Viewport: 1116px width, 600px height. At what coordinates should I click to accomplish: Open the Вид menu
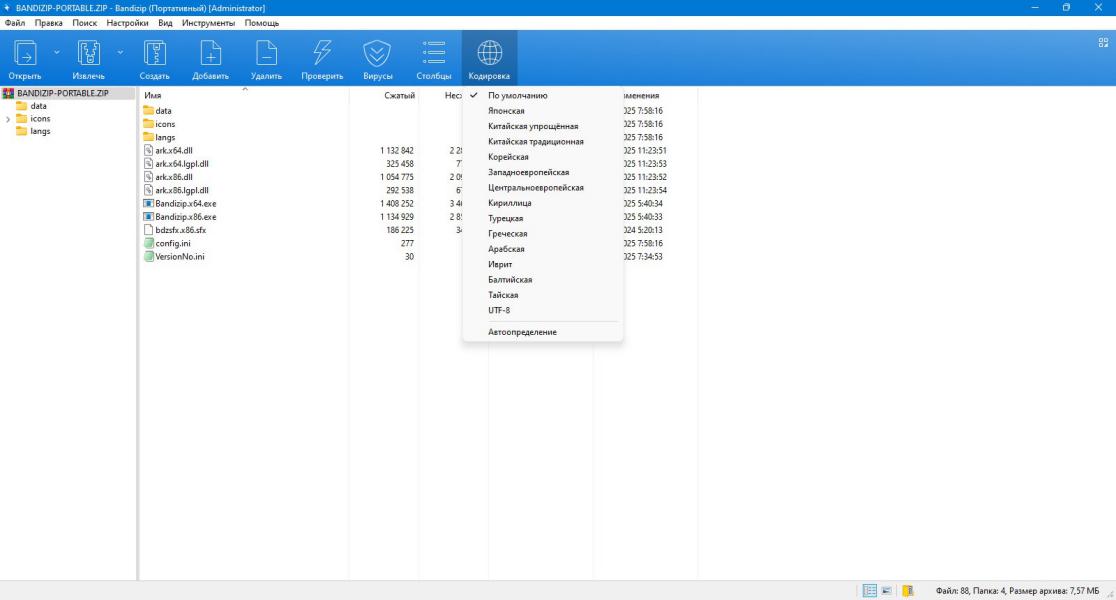click(165, 23)
